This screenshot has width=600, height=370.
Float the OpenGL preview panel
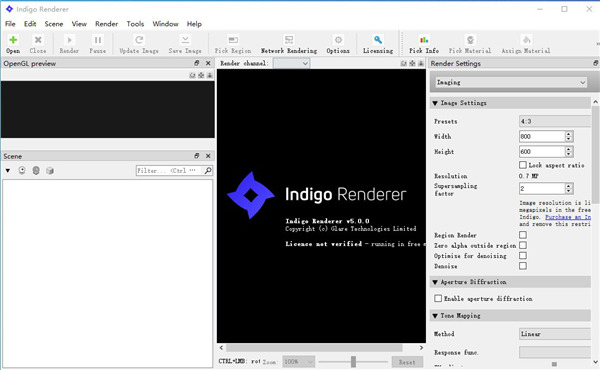(197, 63)
